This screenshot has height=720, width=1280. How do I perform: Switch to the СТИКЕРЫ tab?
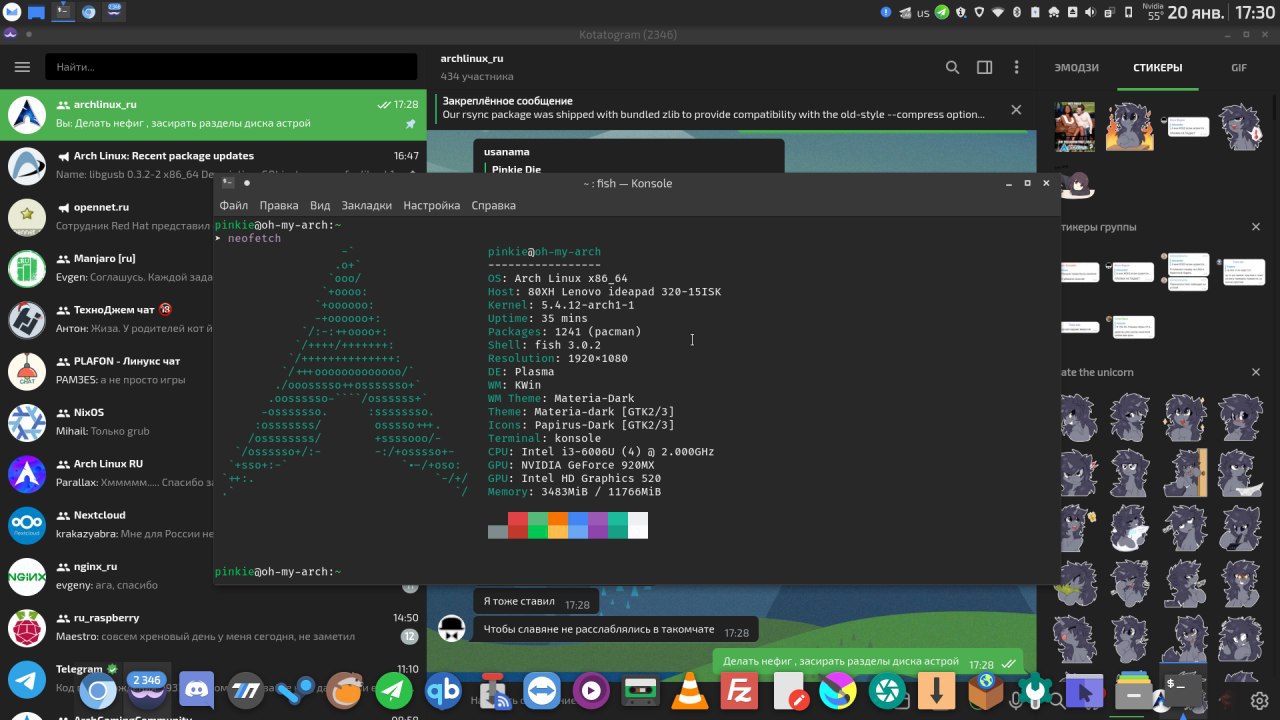1157,67
